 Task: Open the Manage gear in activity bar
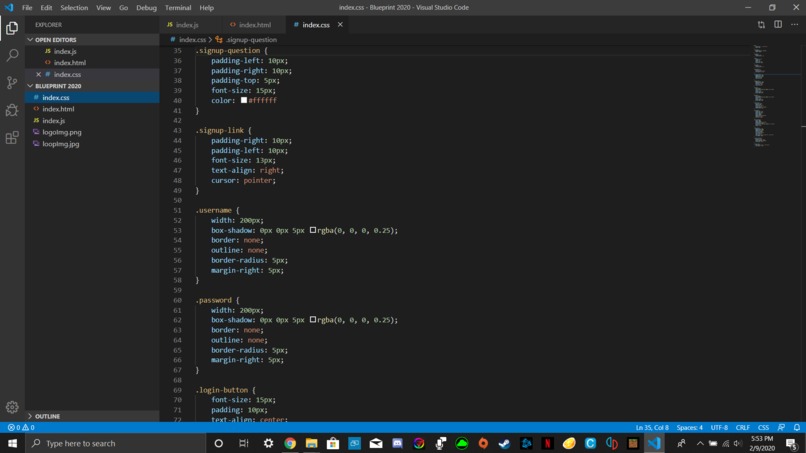point(12,407)
